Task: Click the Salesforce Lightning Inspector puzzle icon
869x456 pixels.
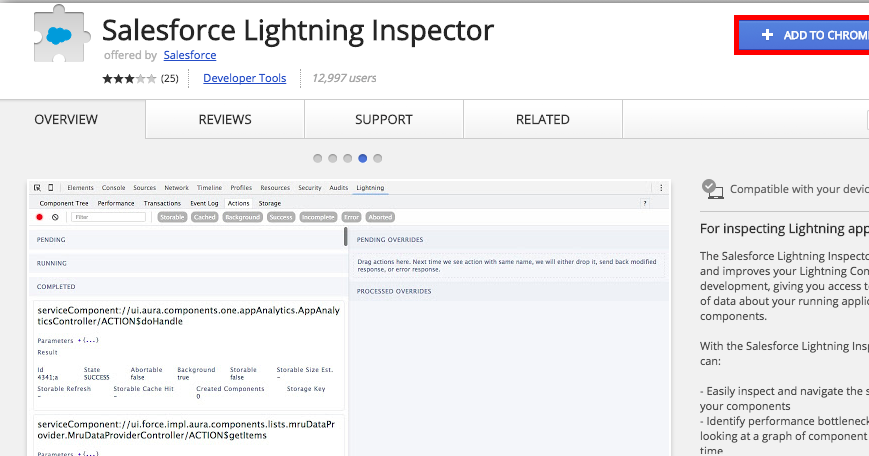Action: (x=62, y=33)
